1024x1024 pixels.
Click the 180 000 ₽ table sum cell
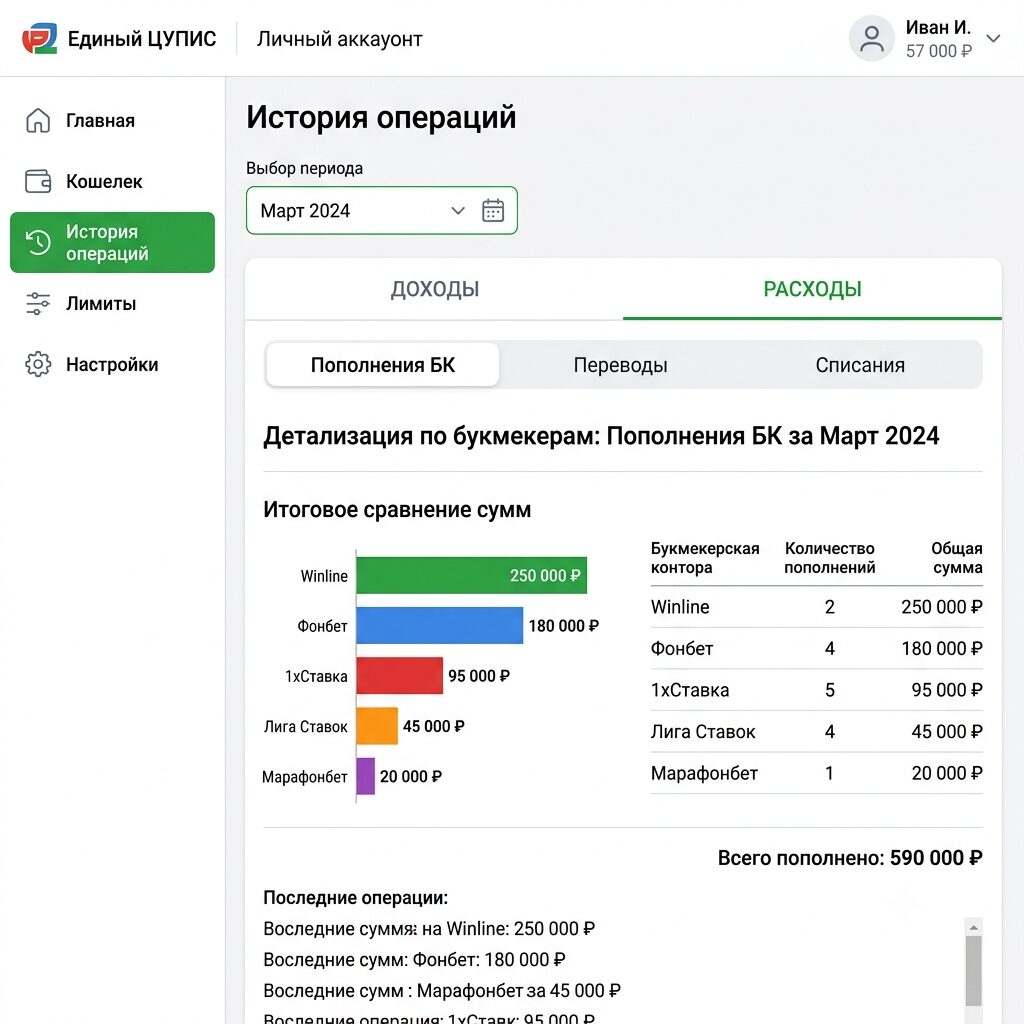click(x=942, y=648)
